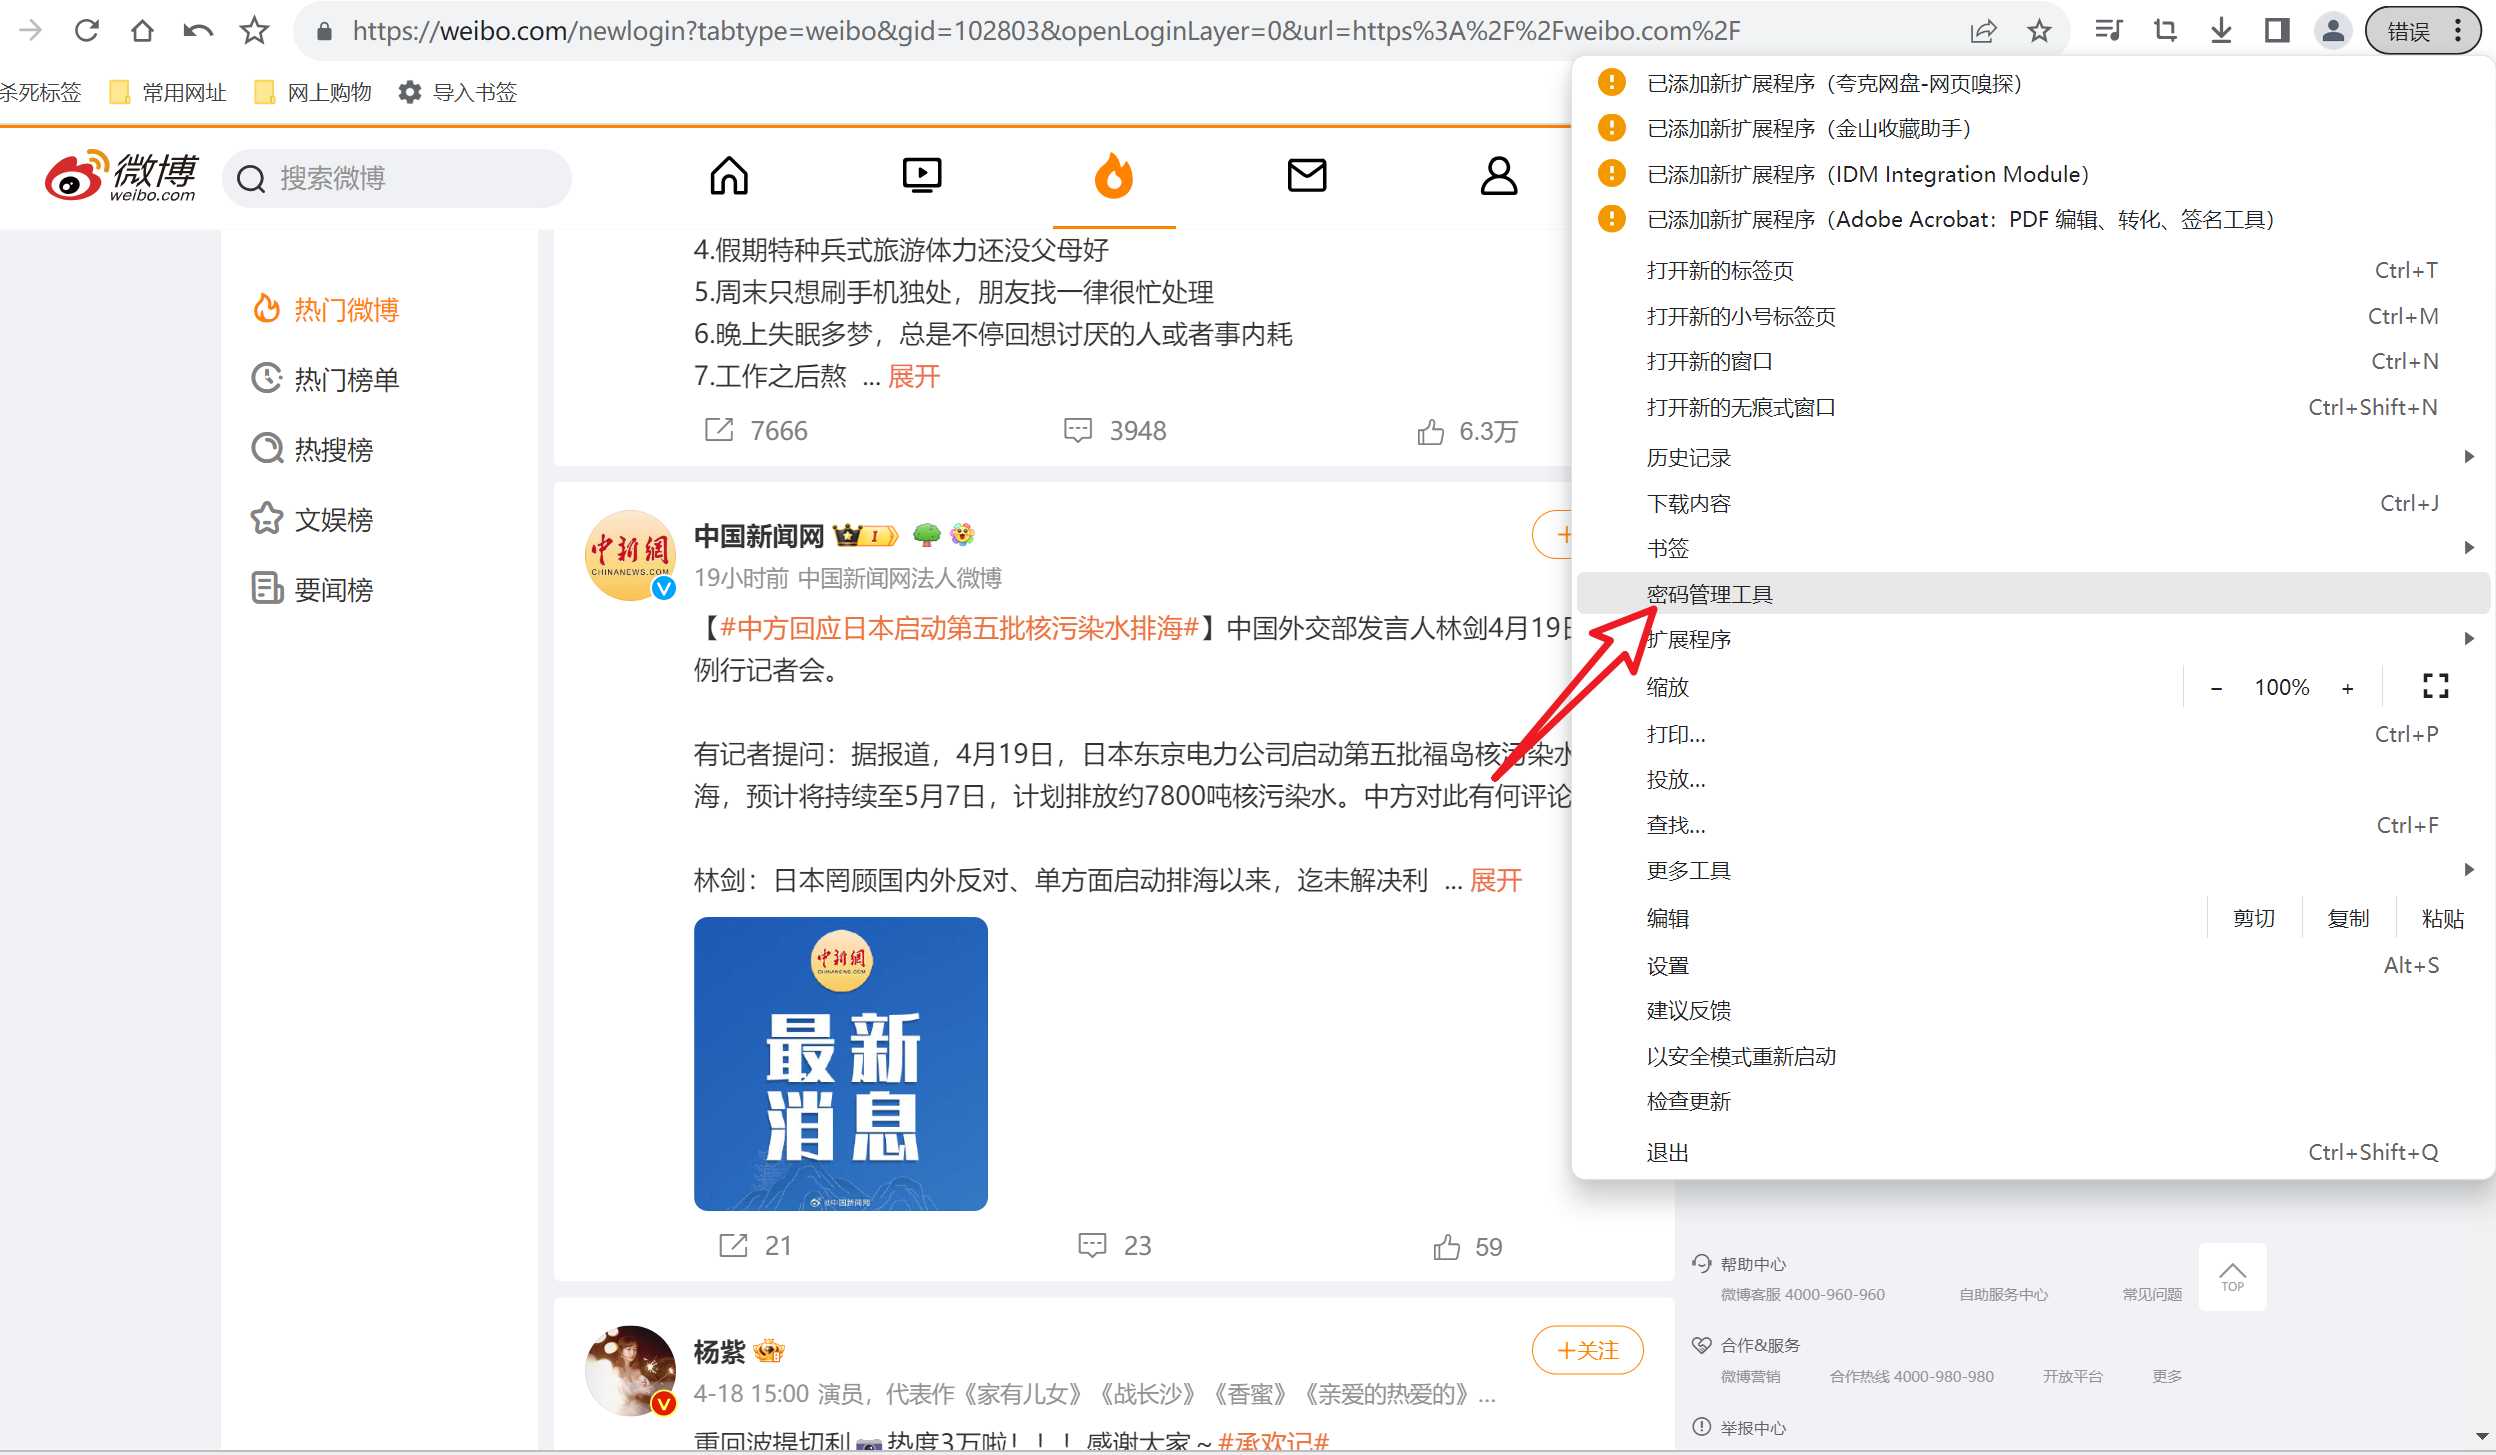Decrease zoom with minus button

2216,688
